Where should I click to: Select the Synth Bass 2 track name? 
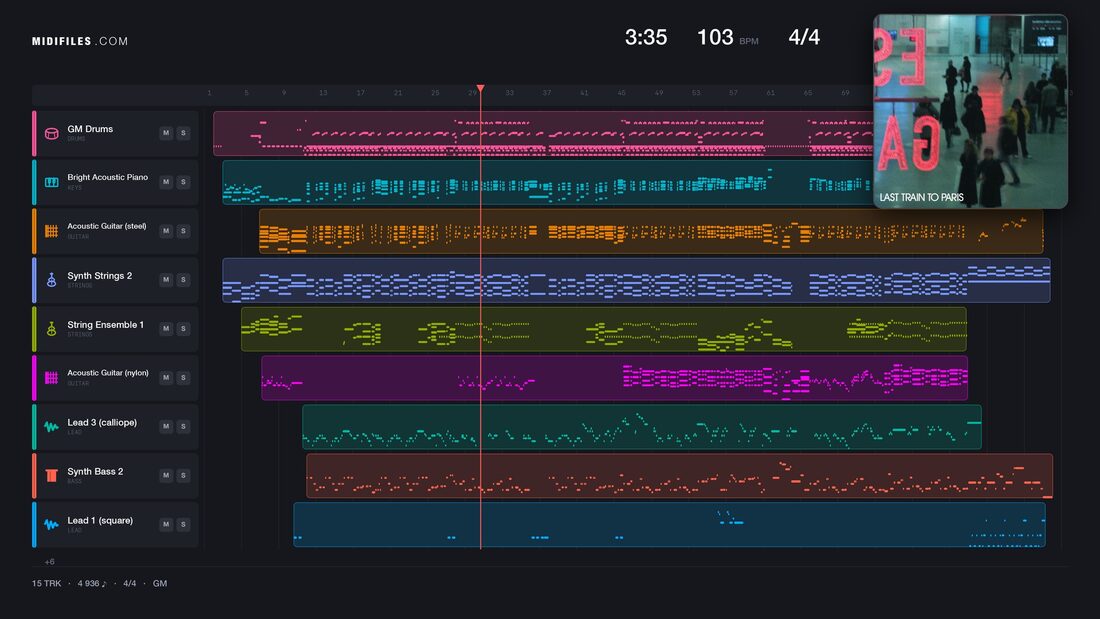[x=95, y=472]
